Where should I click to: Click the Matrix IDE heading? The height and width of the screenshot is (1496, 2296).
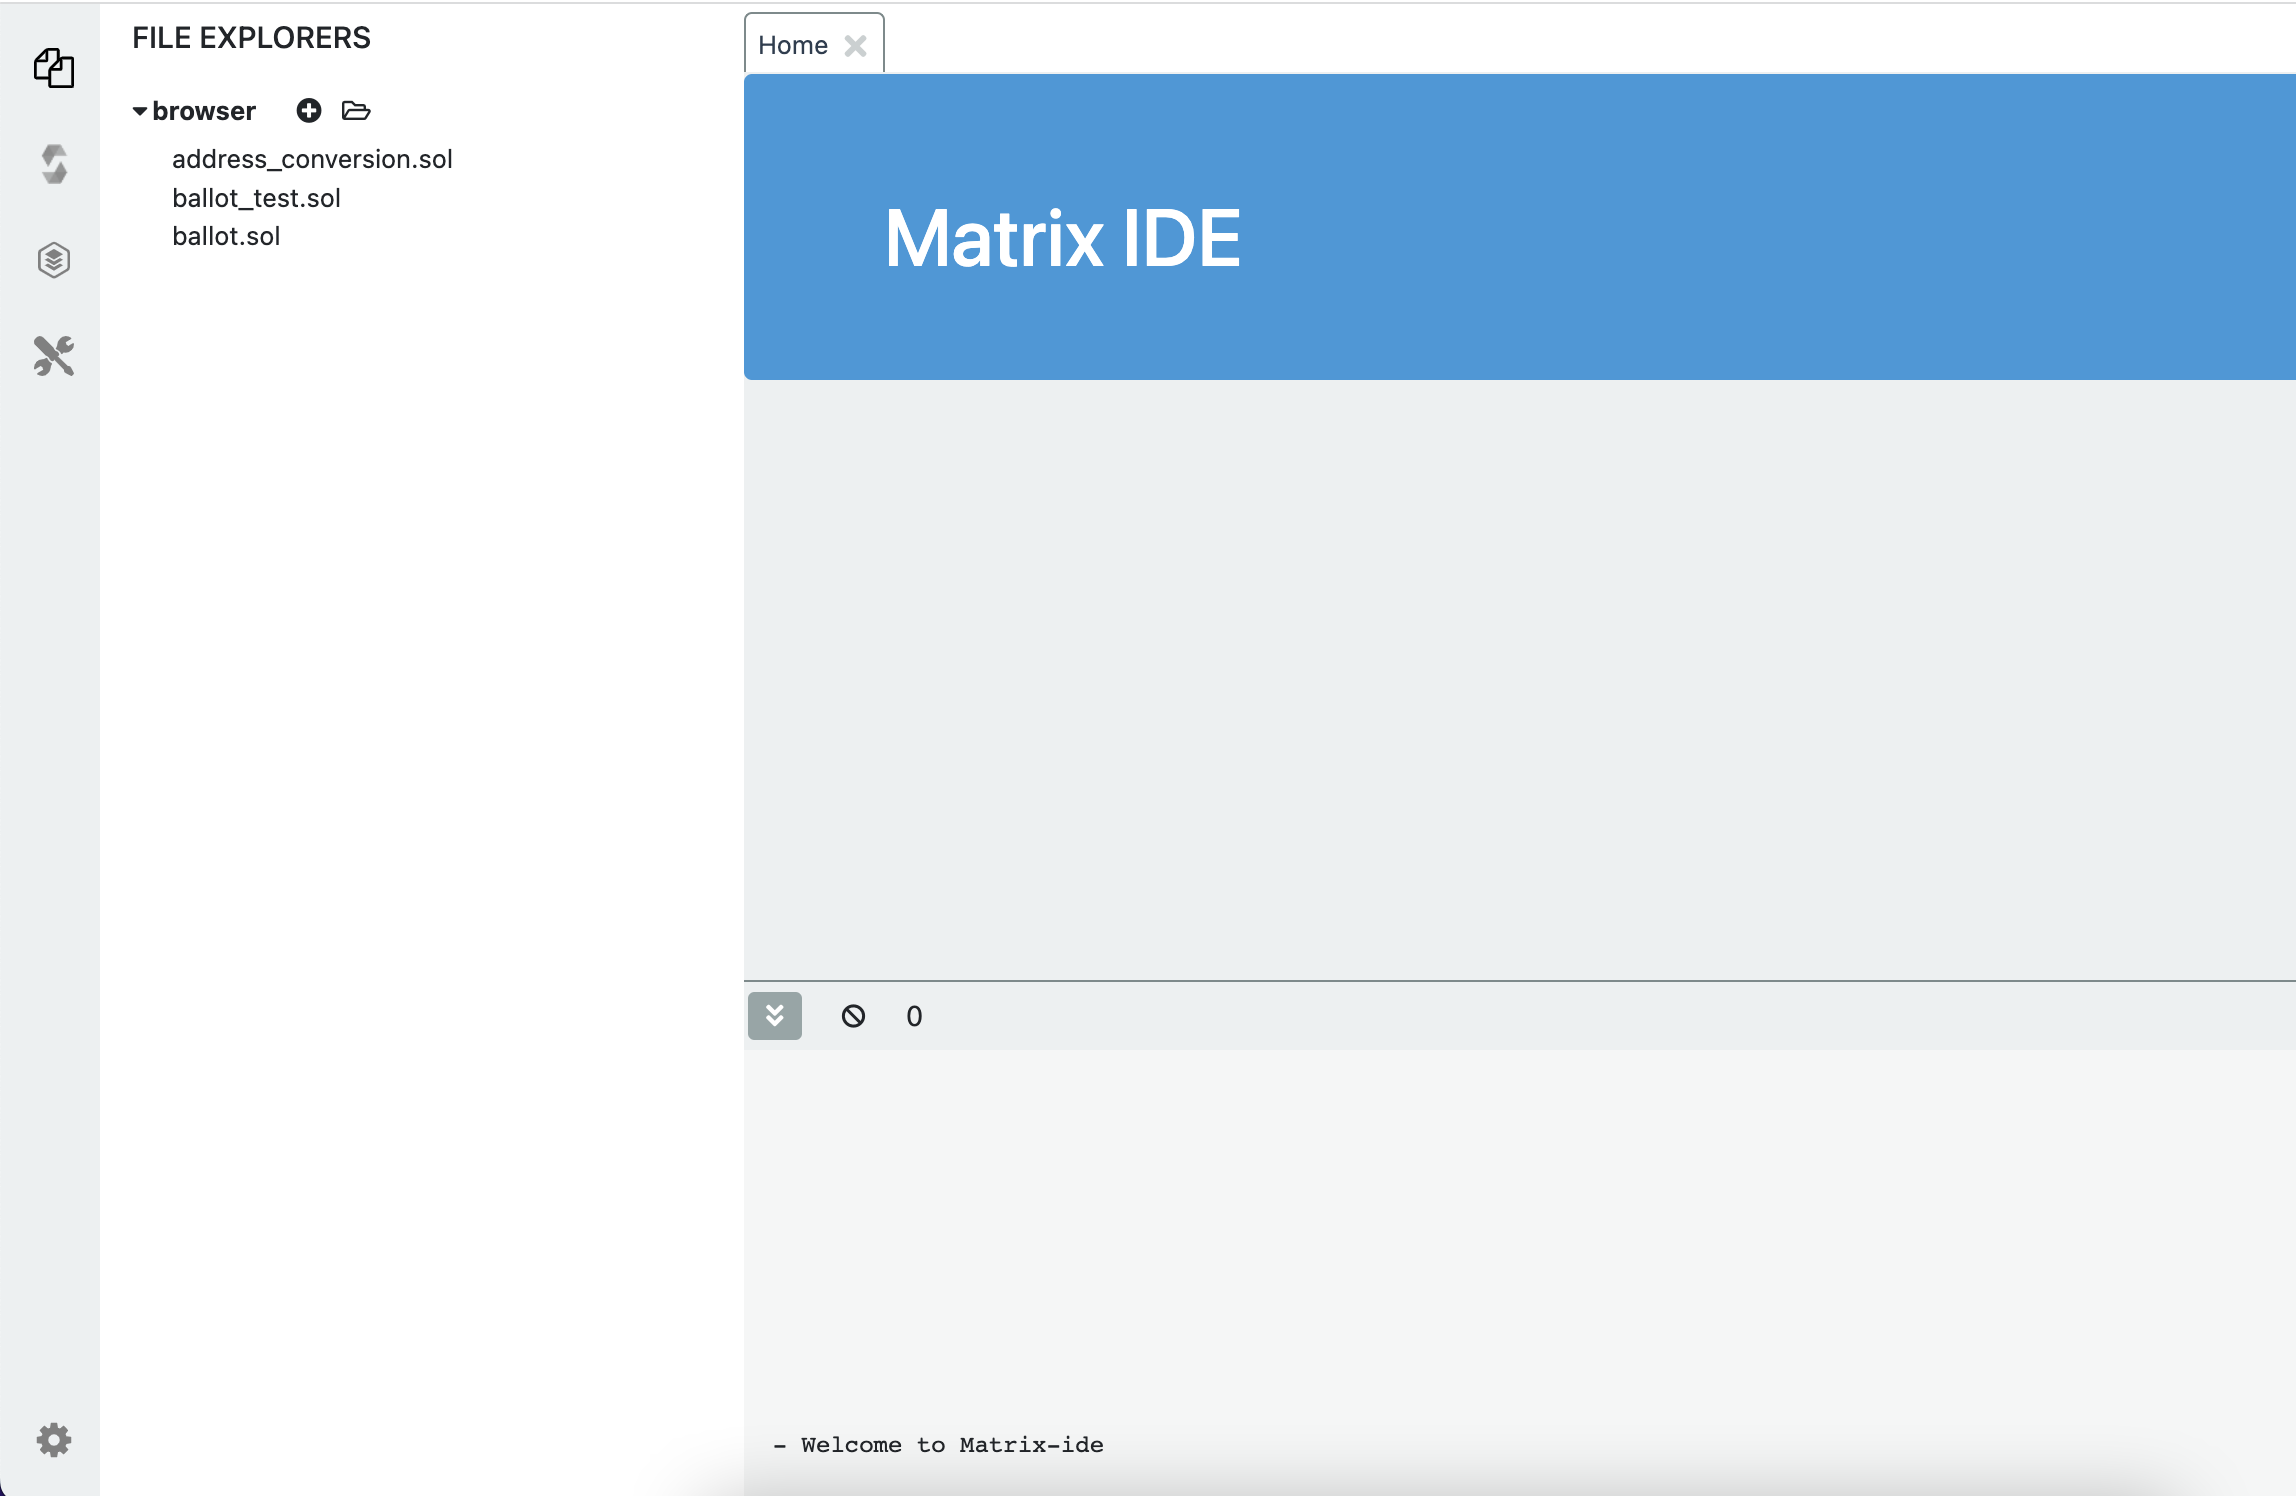click(1063, 238)
